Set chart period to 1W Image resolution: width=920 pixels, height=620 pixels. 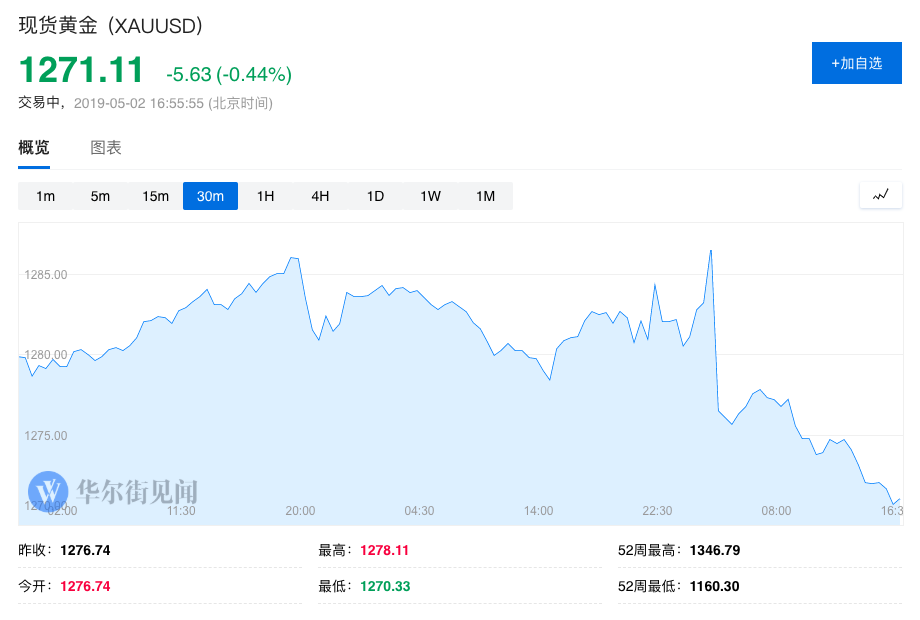pyautogui.click(x=430, y=196)
